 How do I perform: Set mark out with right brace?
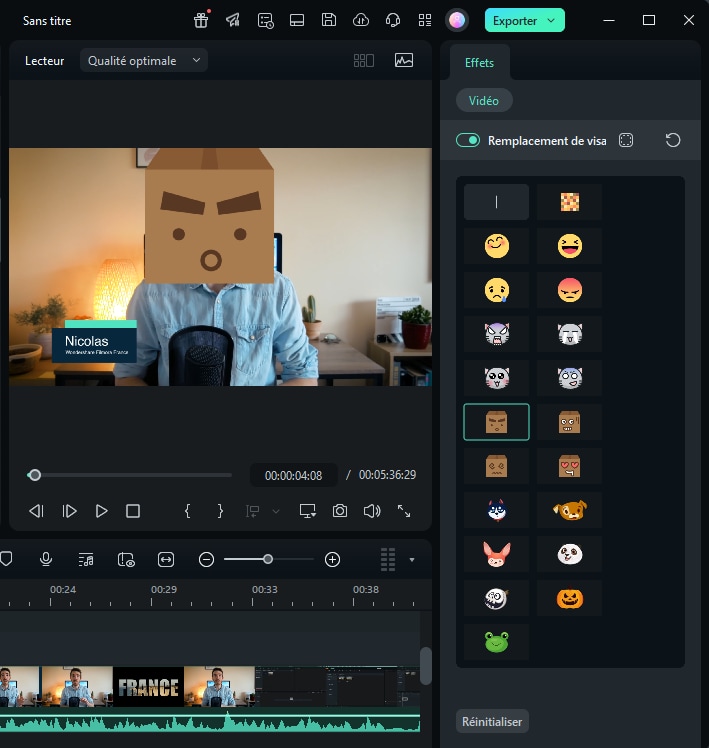(x=220, y=511)
